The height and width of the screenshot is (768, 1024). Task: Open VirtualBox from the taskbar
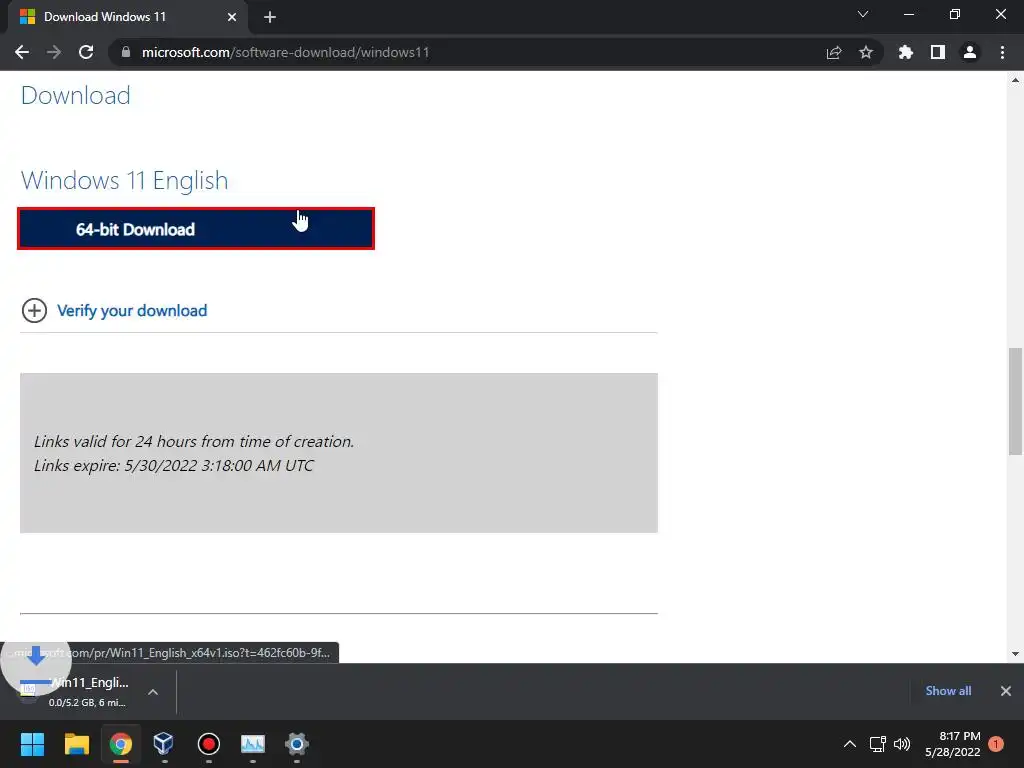point(164,744)
